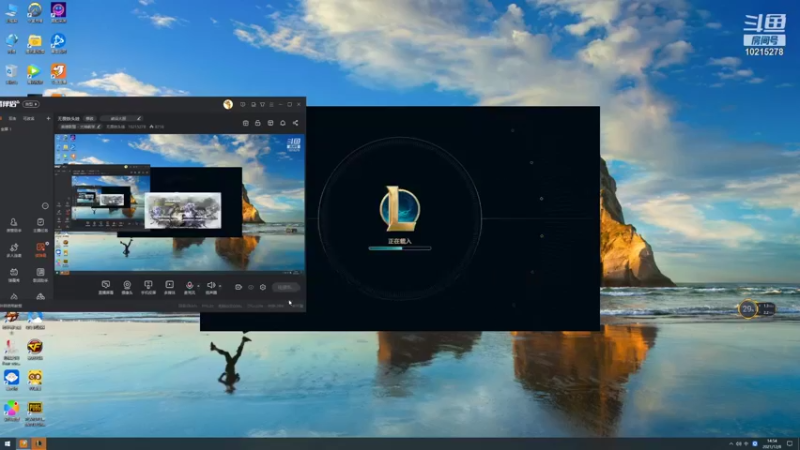800x450 pixels.
Task: Click the unlocked padlock icon in the stream header
Action: 258,123
